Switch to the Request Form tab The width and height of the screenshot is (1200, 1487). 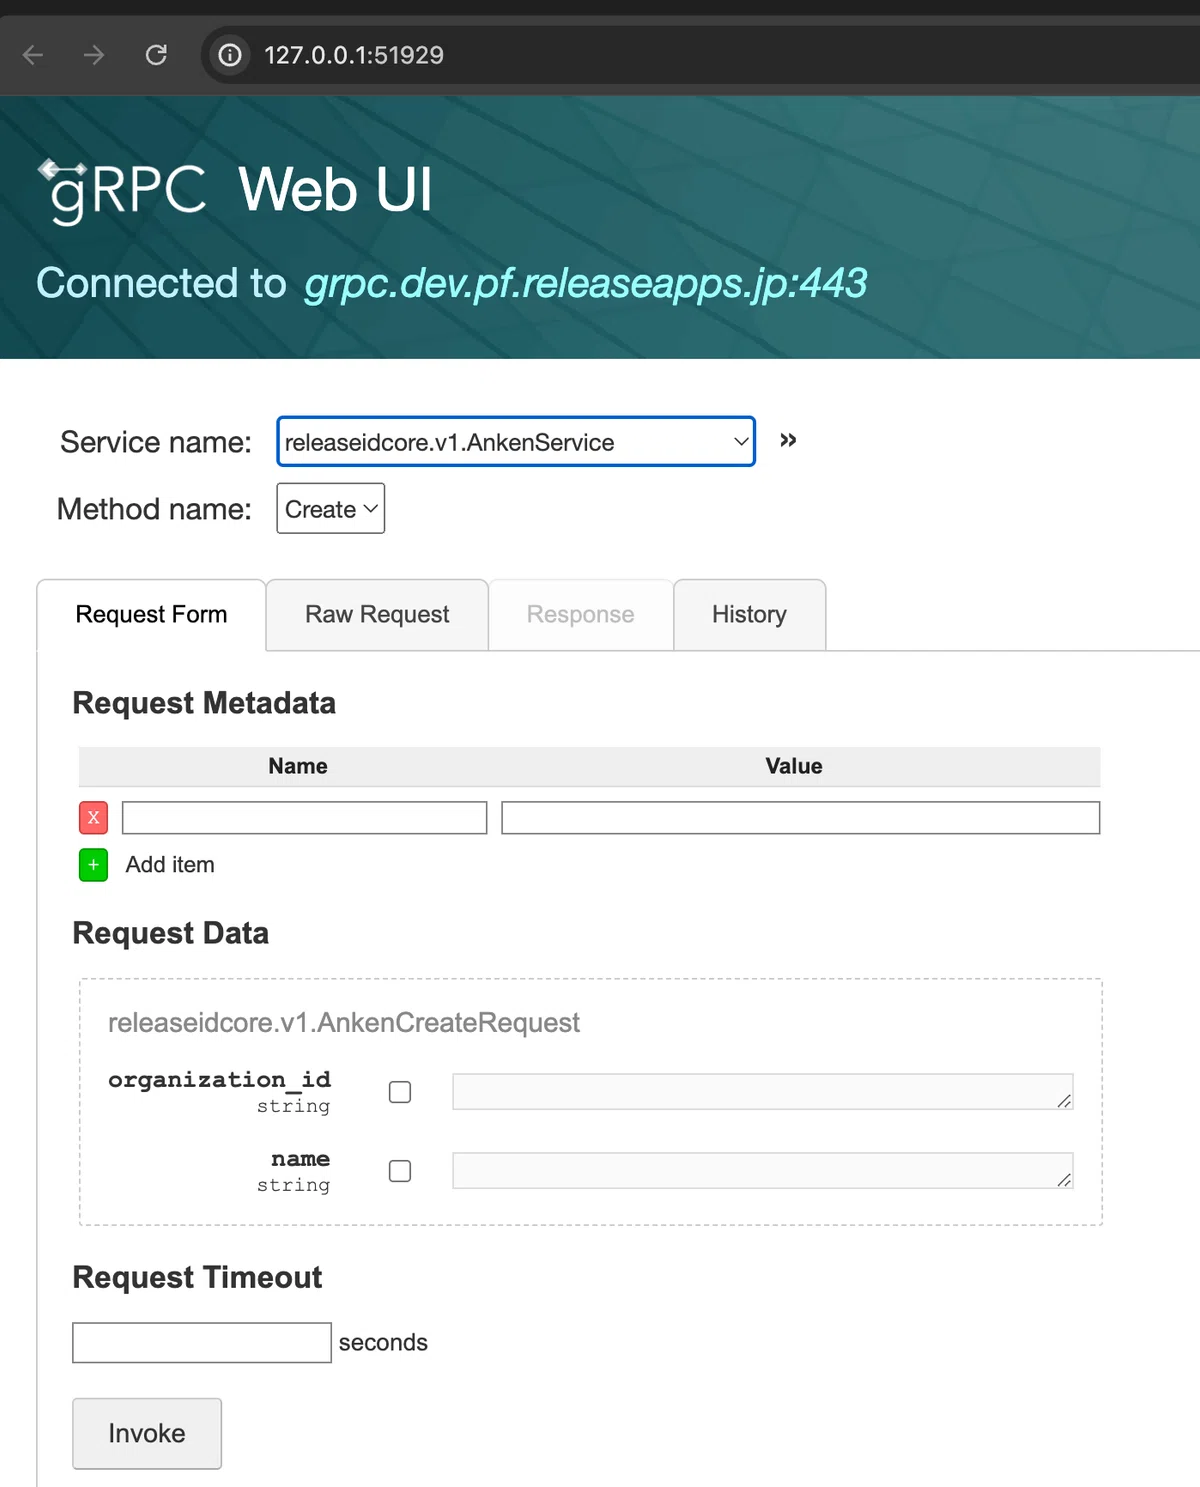click(x=151, y=615)
